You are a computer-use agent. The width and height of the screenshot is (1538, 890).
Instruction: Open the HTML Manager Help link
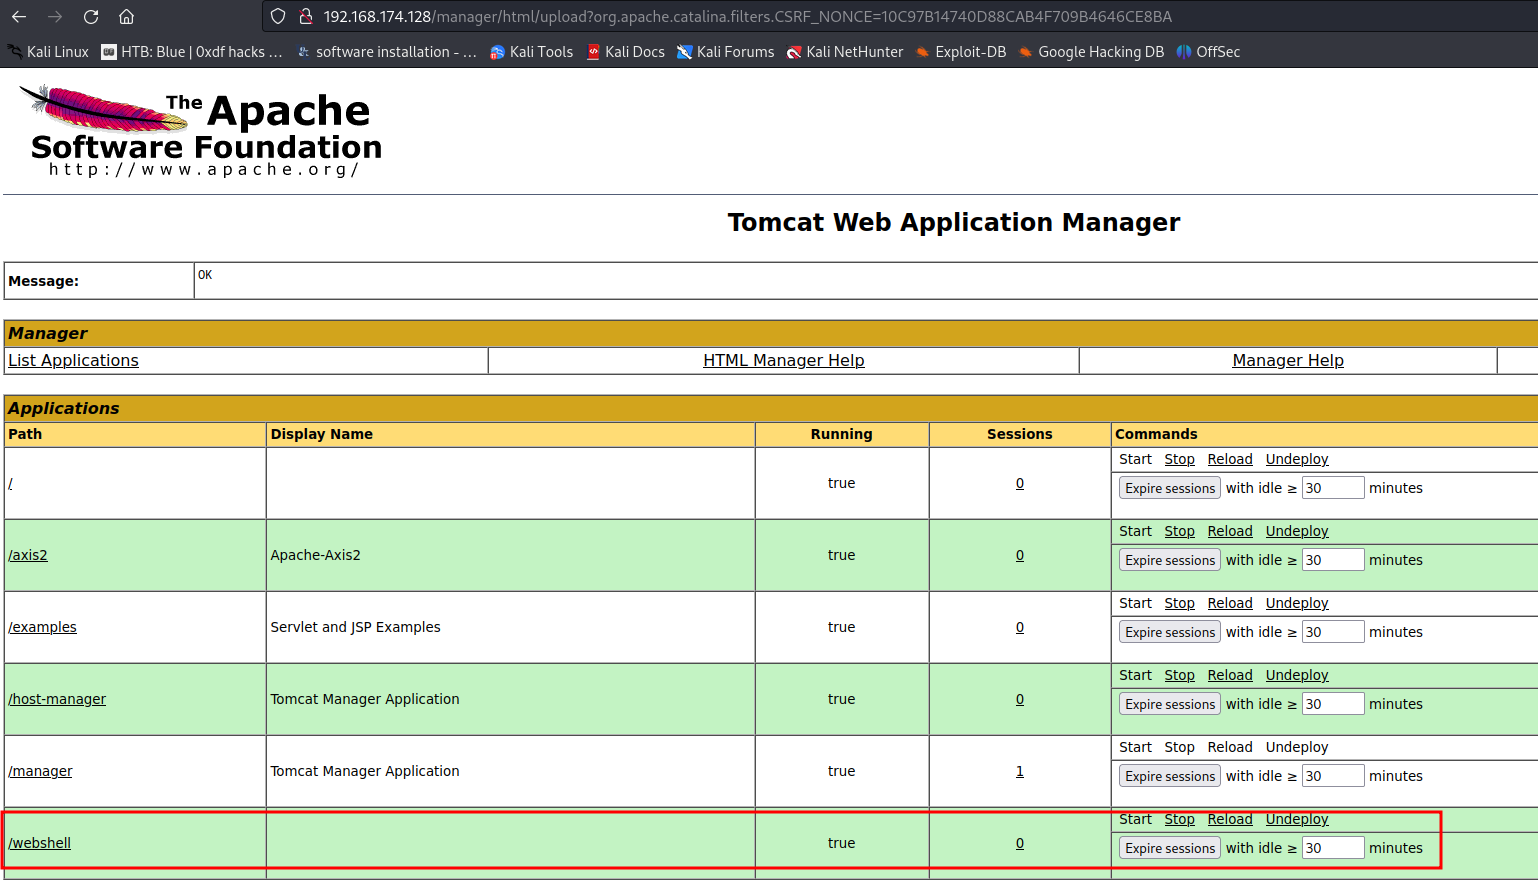[x=784, y=361]
